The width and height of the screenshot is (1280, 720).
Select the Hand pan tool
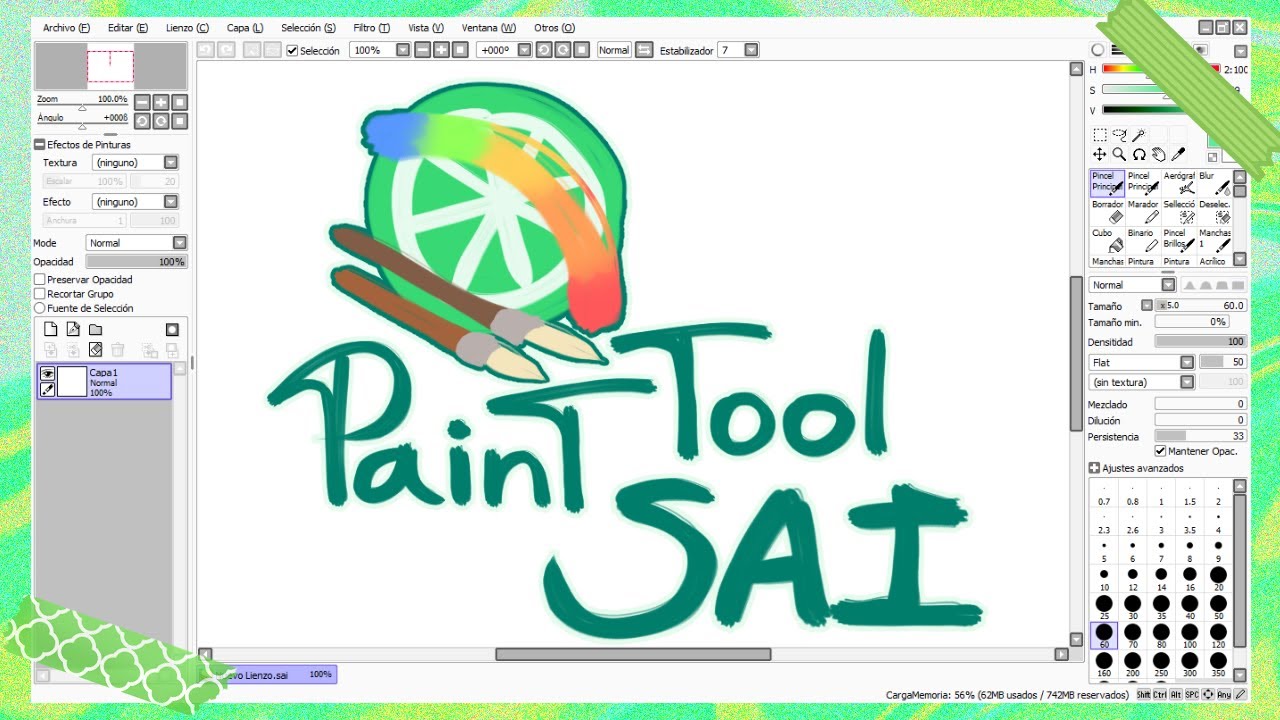point(1158,154)
